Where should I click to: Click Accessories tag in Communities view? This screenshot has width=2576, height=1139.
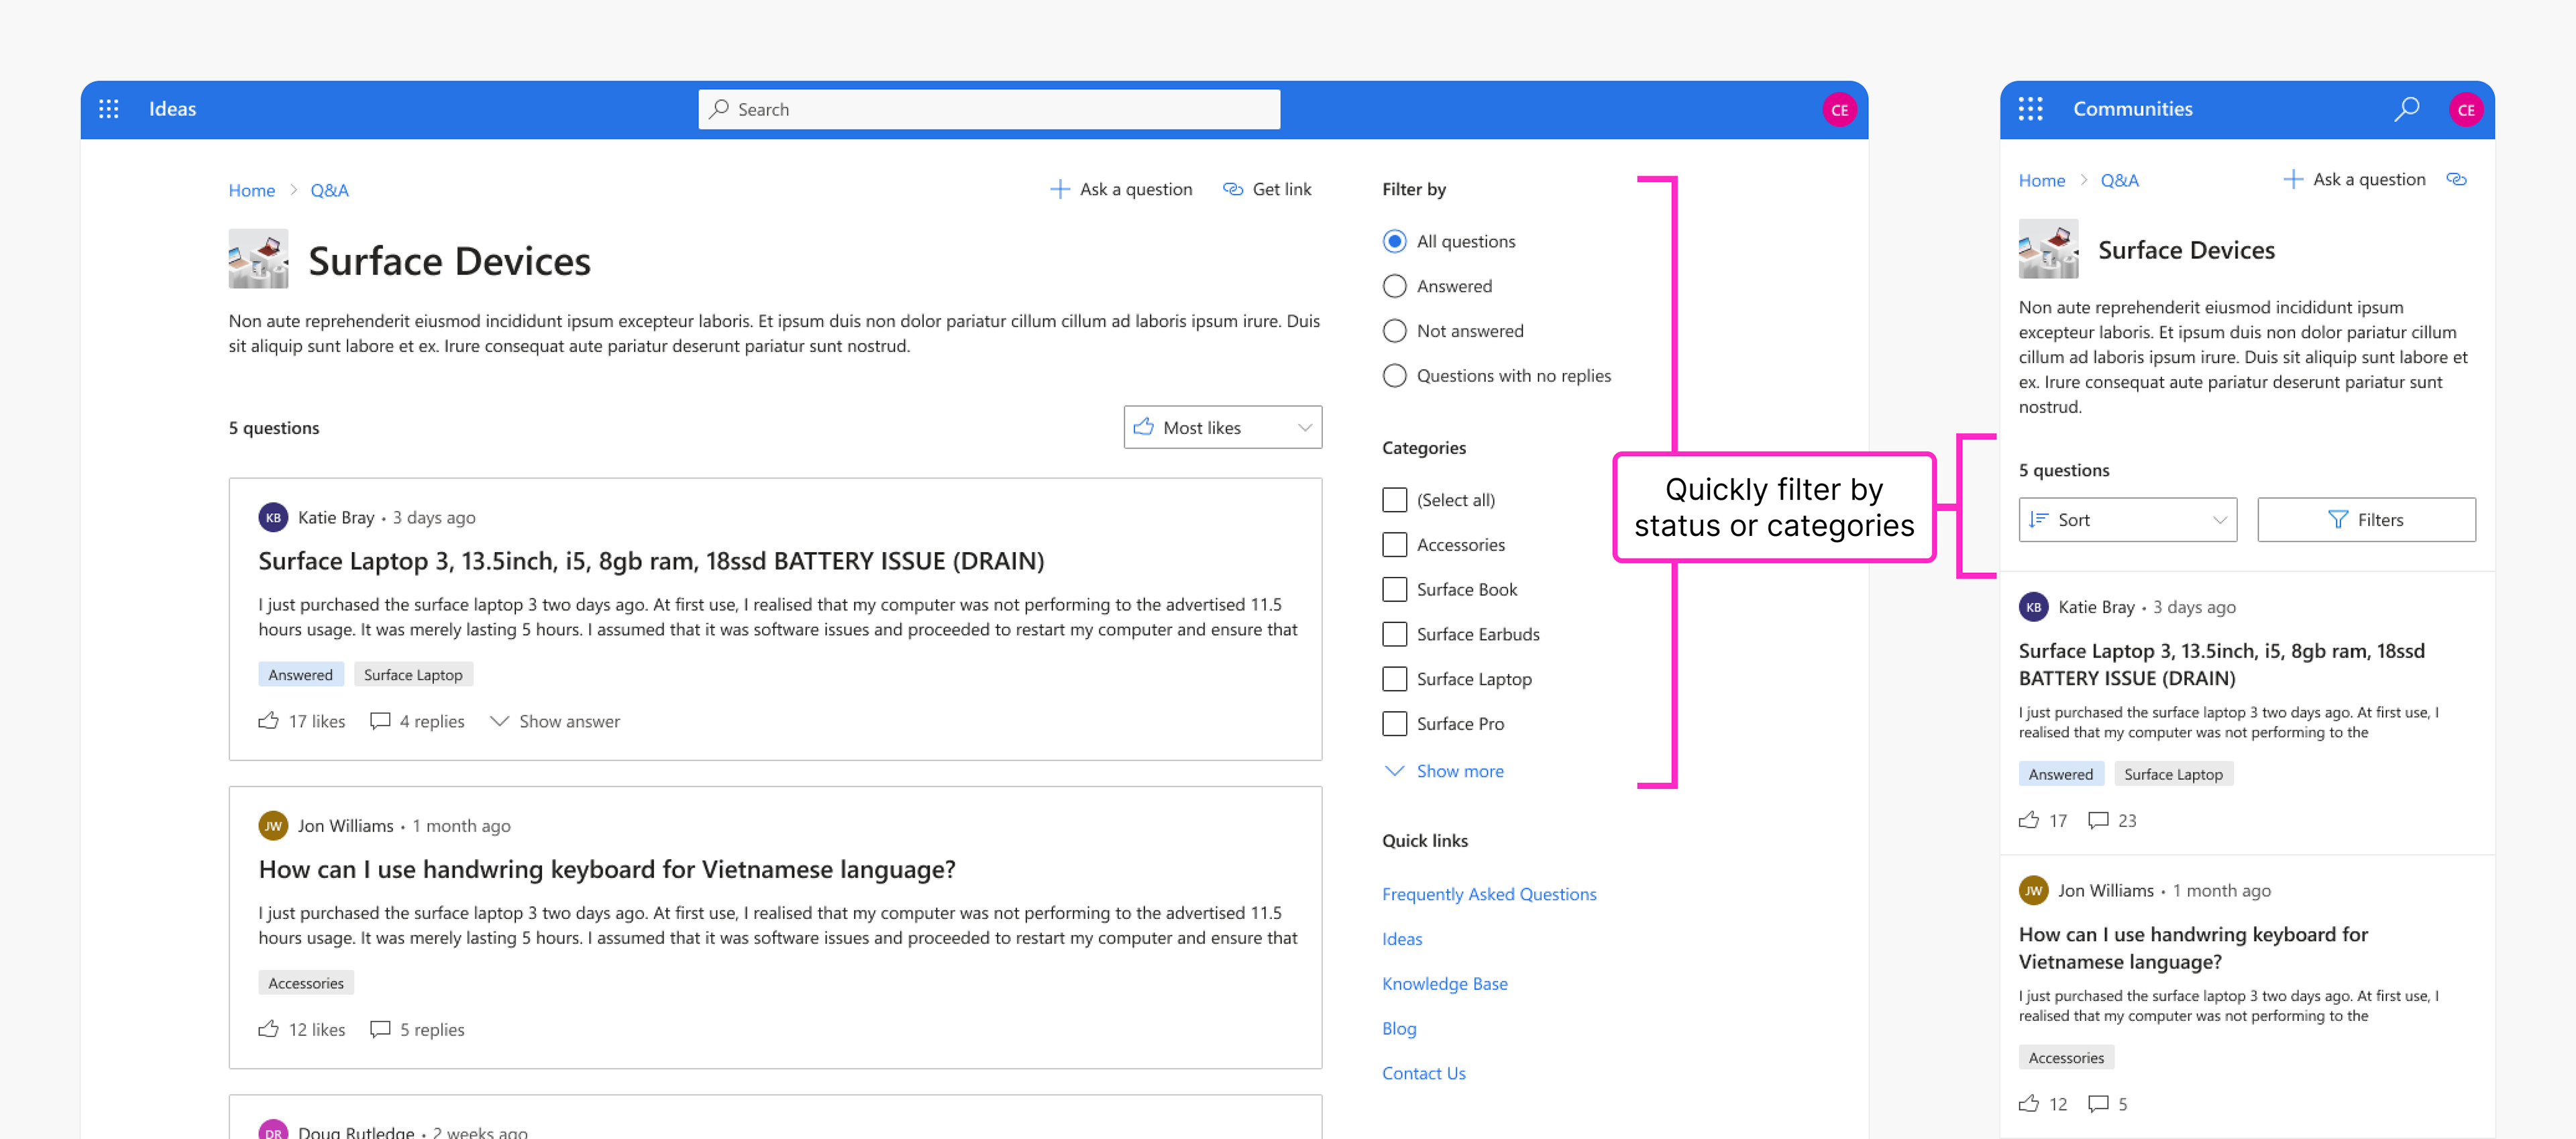pyautogui.click(x=2066, y=1058)
